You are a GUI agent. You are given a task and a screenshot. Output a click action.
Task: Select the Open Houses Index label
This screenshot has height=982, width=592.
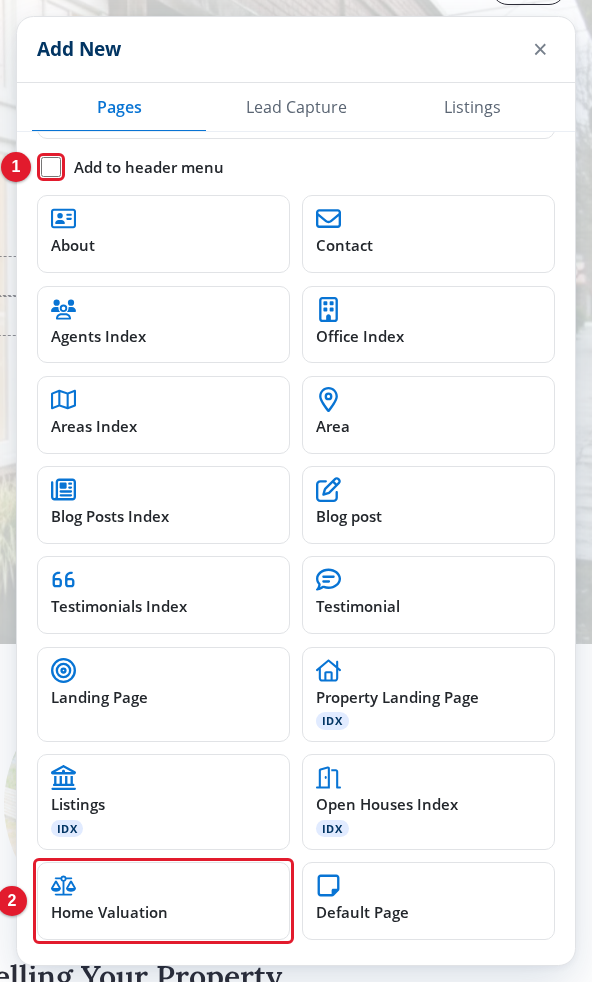pyautogui.click(x=387, y=805)
